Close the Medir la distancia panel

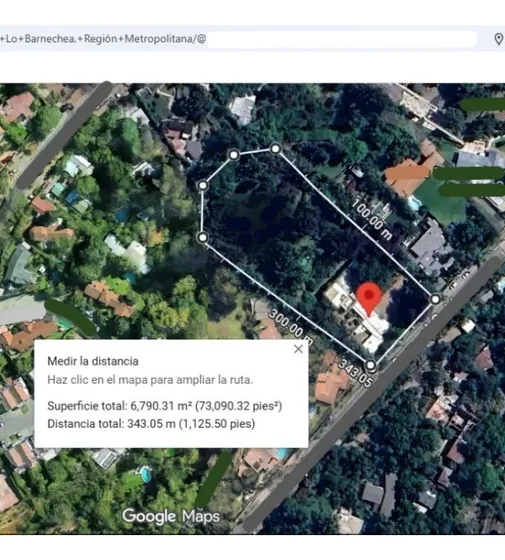click(298, 349)
